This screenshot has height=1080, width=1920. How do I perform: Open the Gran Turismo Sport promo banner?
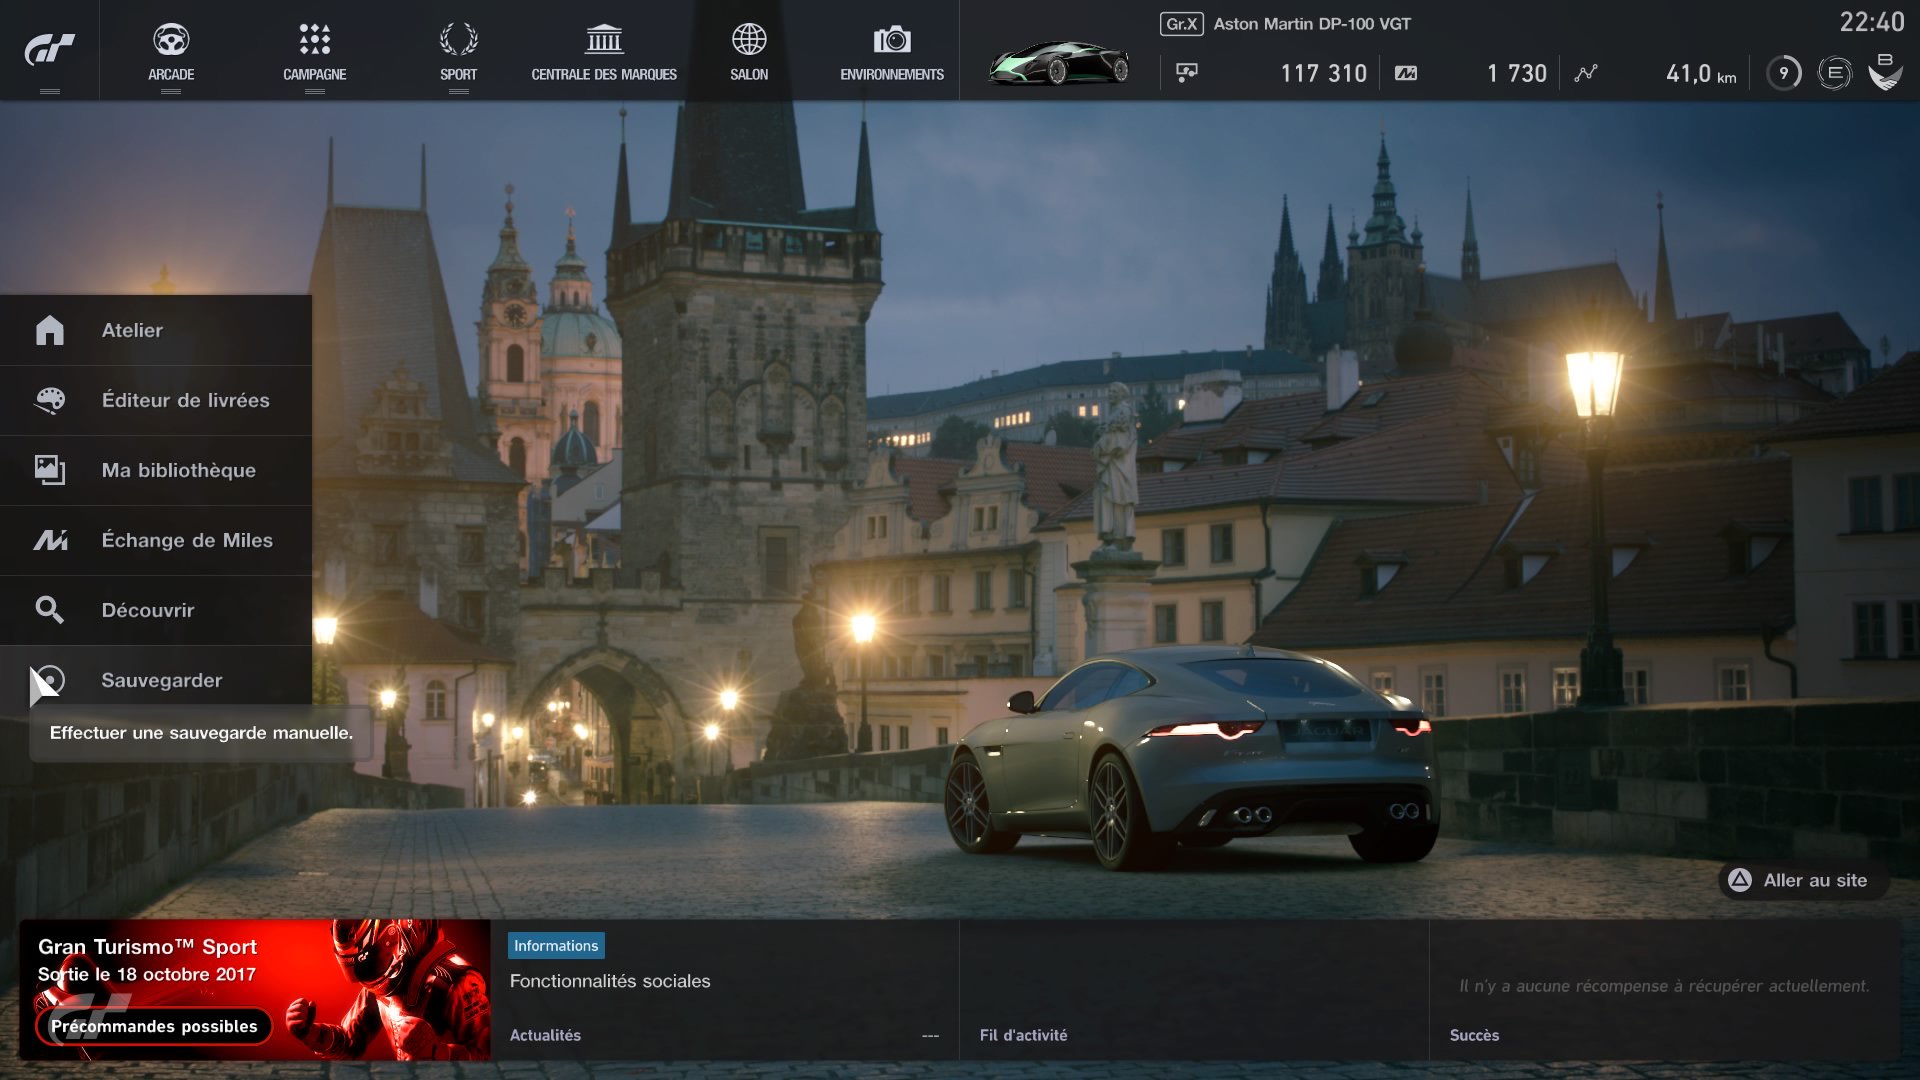pyautogui.click(x=255, y=990)
